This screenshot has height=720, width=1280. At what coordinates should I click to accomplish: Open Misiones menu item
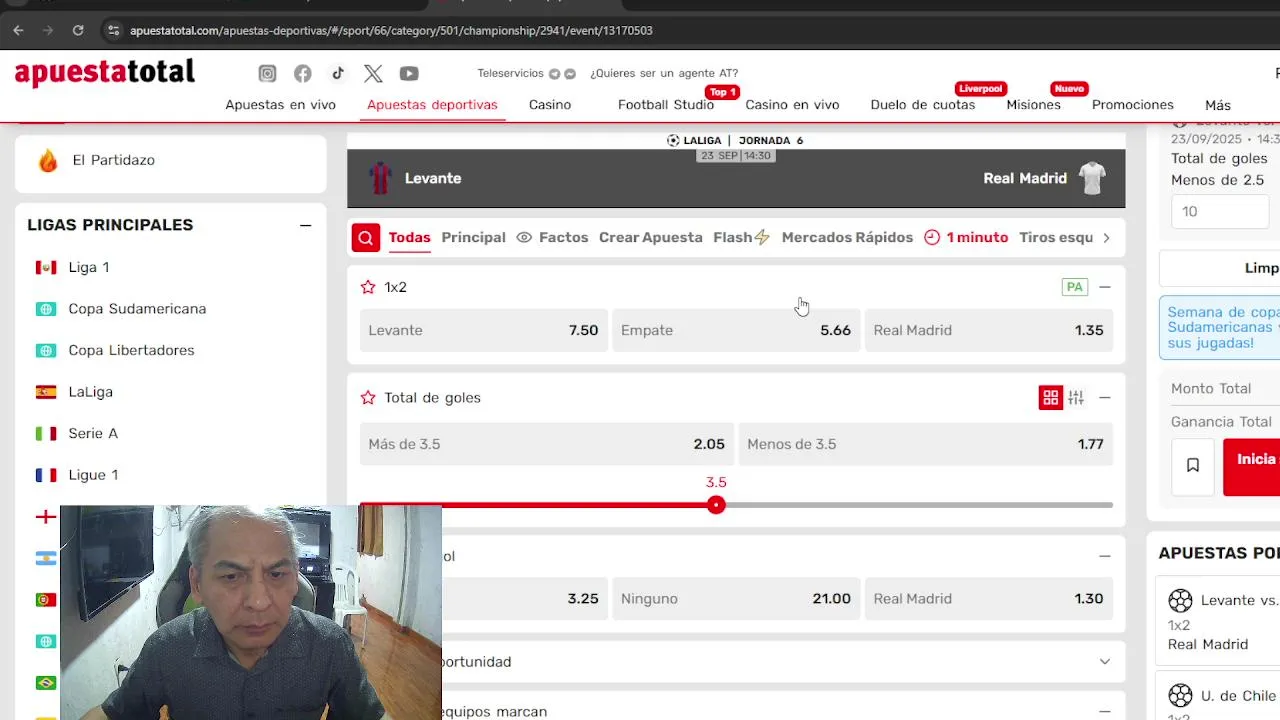[x=1033, y=105]
